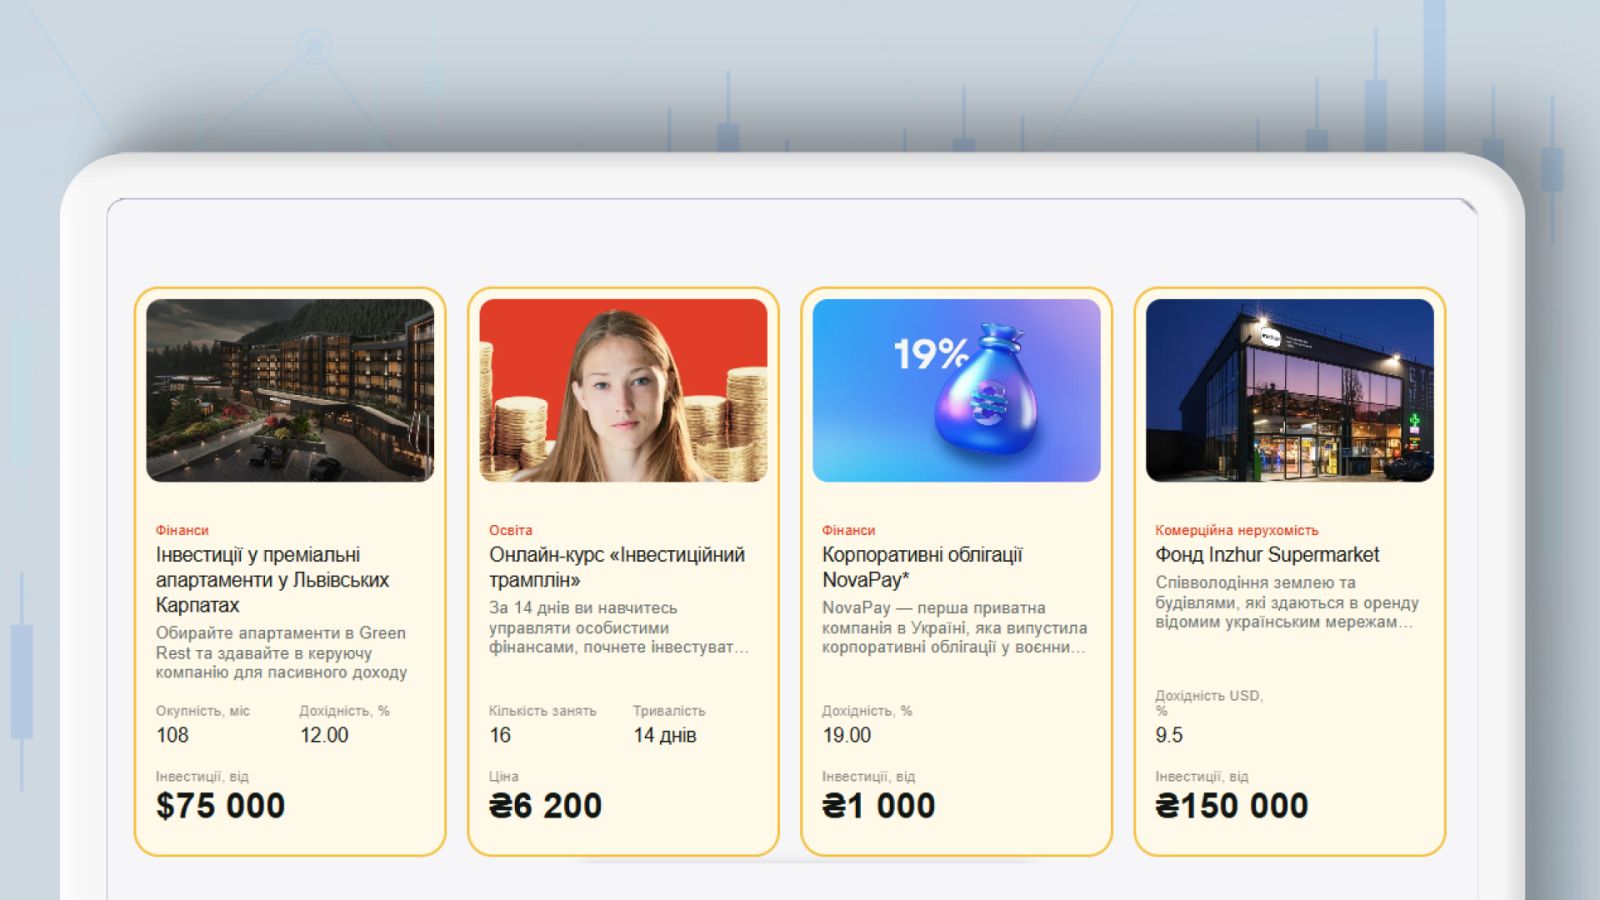Screen dimensions: 1600x900
Task: Click the ₴6 200 course price
Action: (x=545, y=806)
